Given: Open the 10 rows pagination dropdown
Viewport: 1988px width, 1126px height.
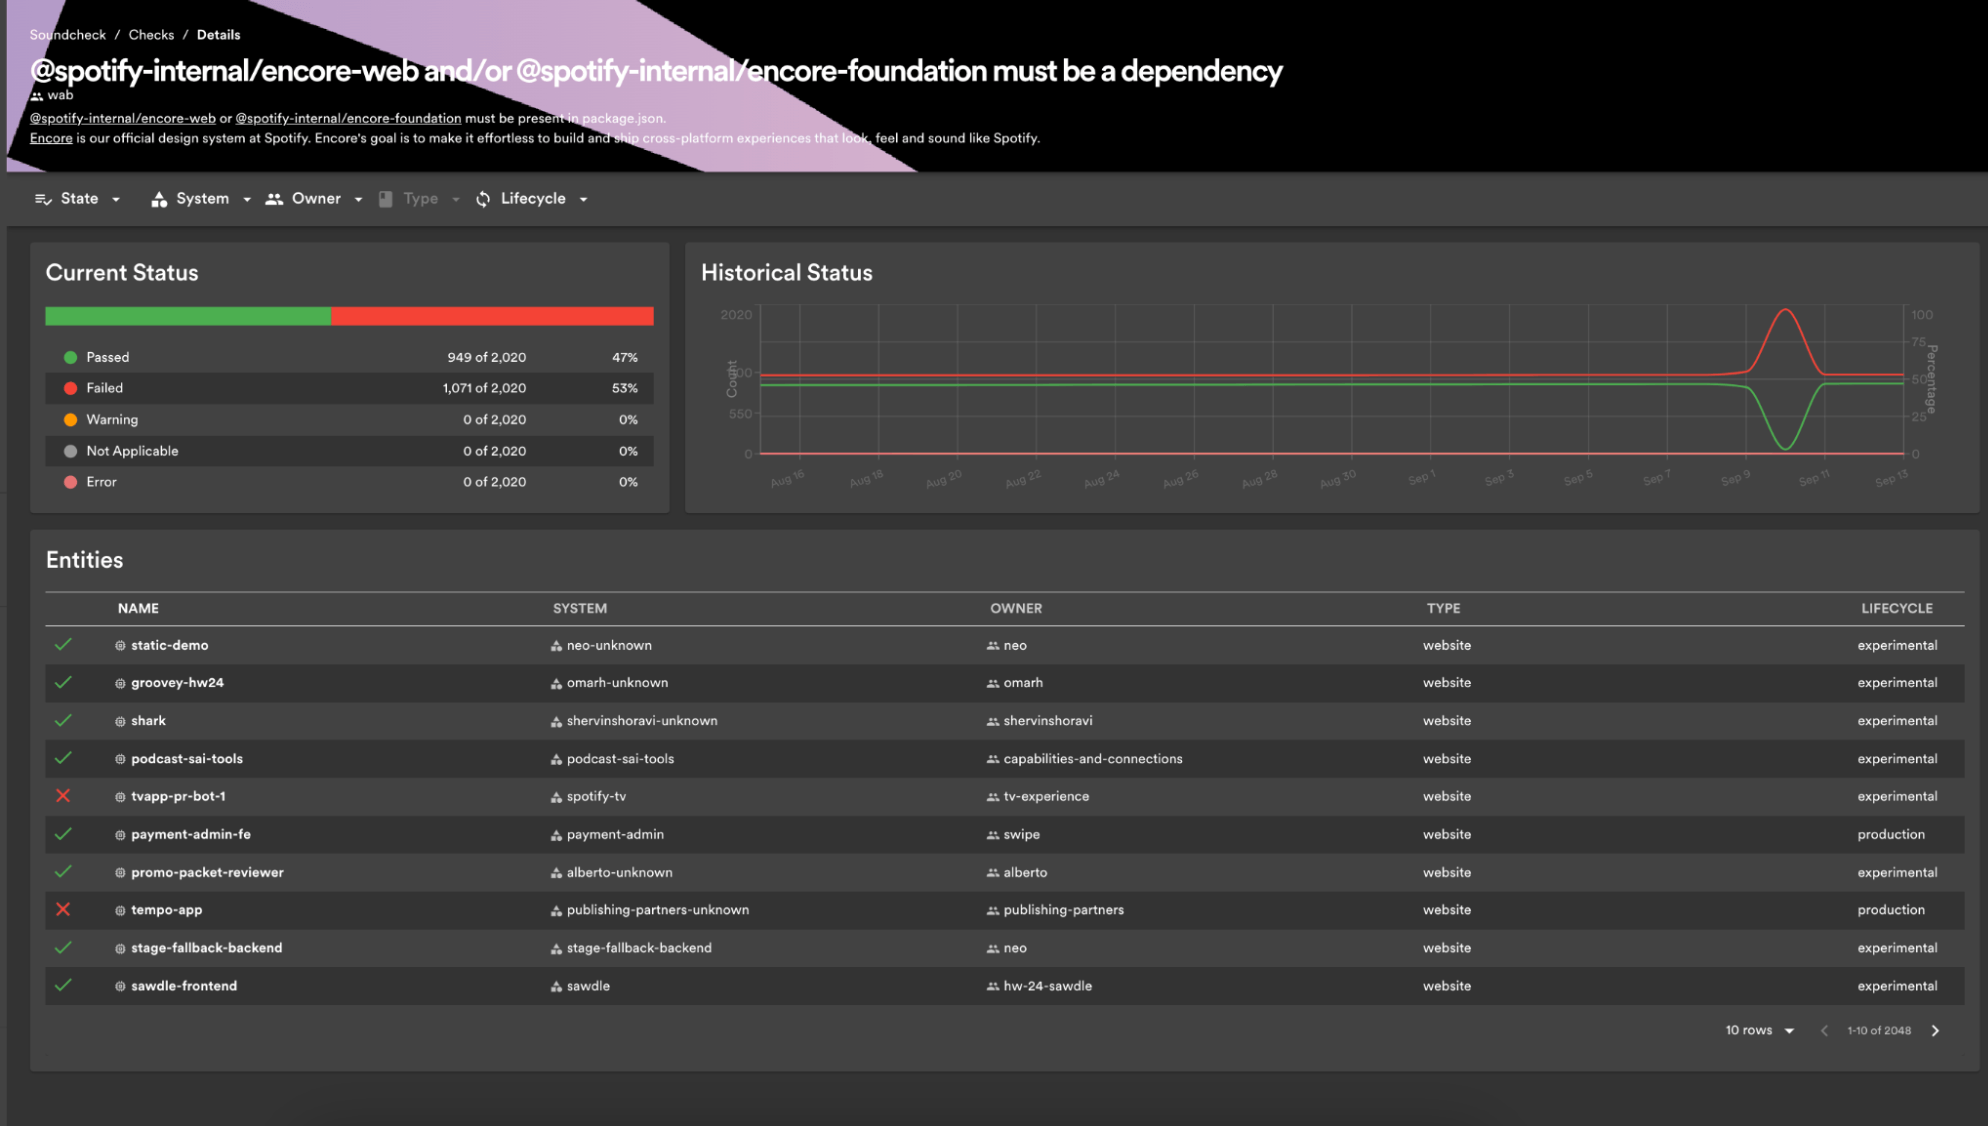Looking at the screenshot, I should [1758, 1029].
